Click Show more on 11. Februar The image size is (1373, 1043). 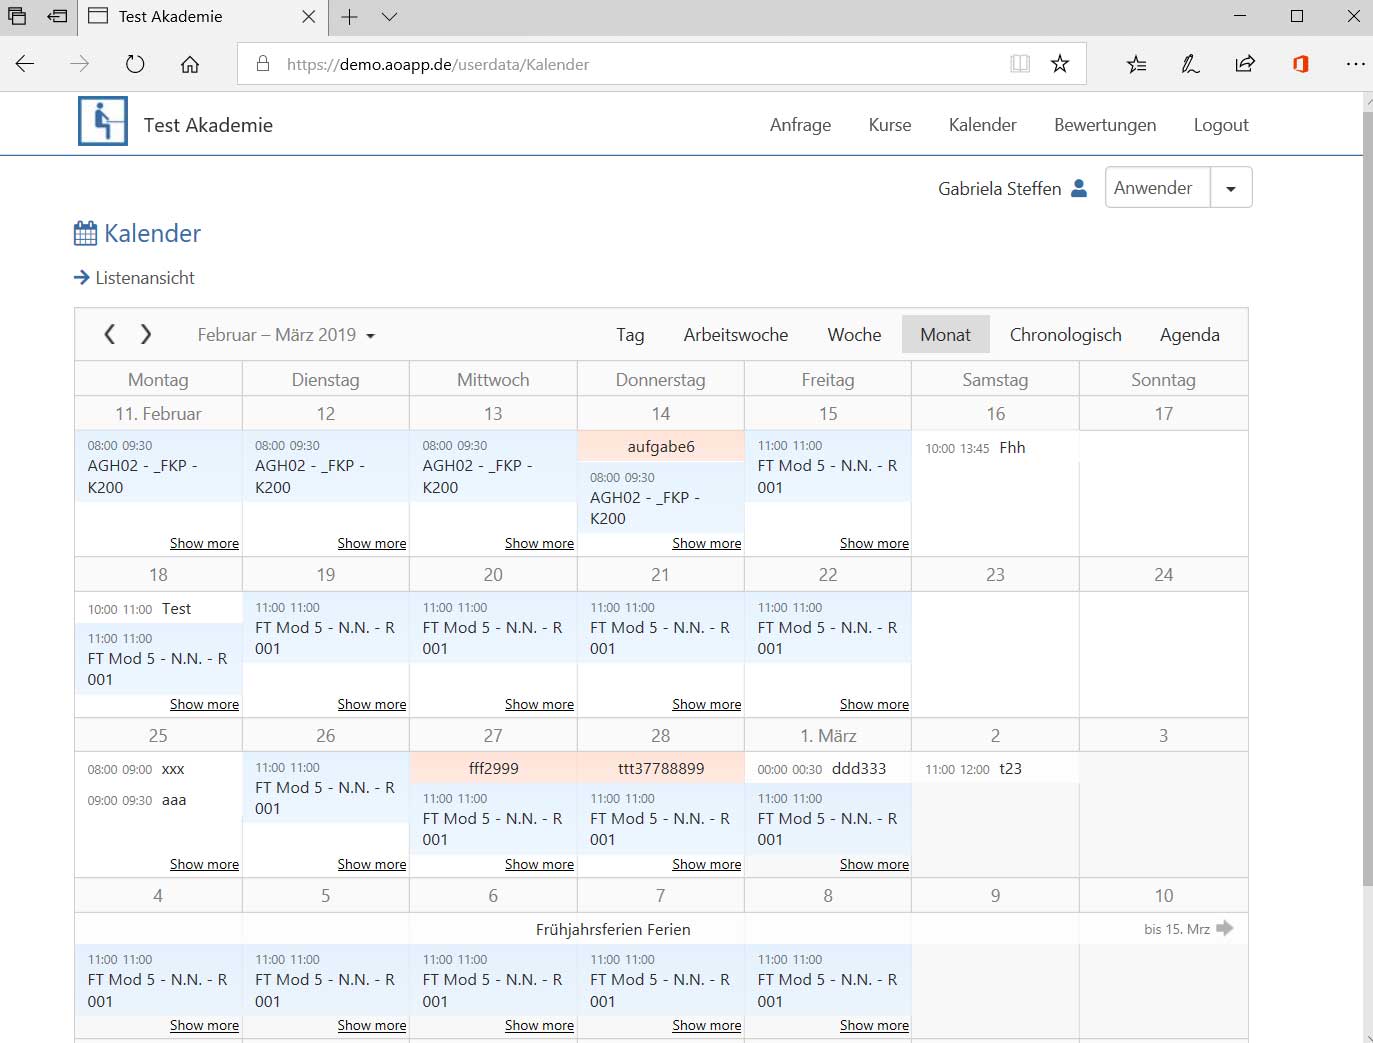(x=204, y=543)
